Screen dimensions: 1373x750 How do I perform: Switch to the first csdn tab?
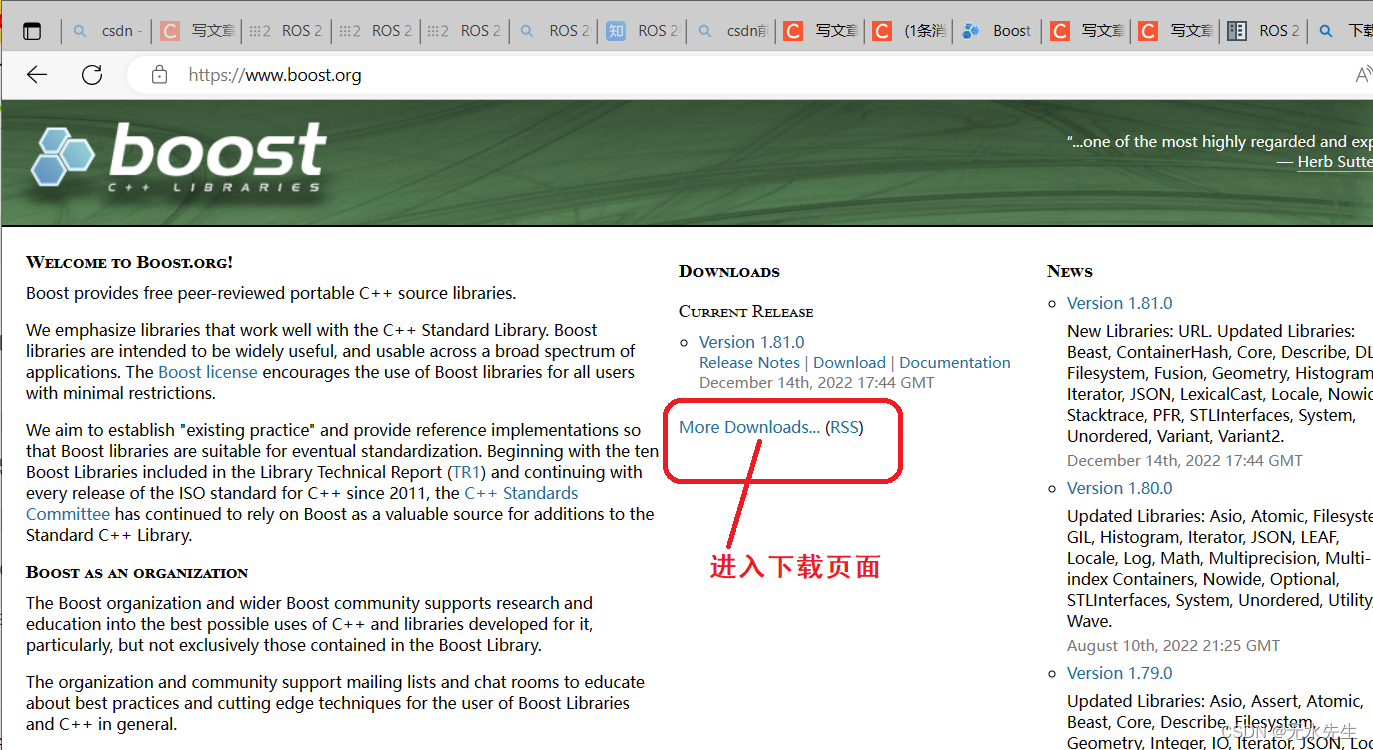[106, 30]
